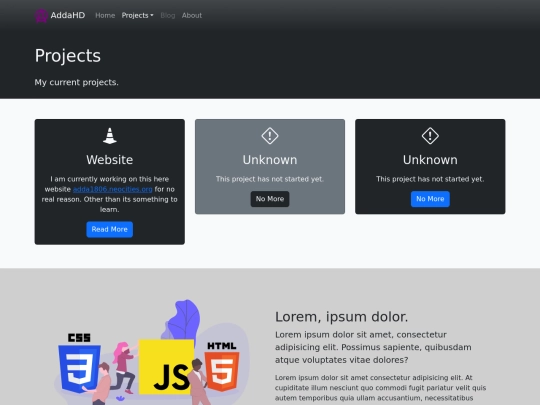
Task: Click the Website card heading
Action: tap(110, 160)
